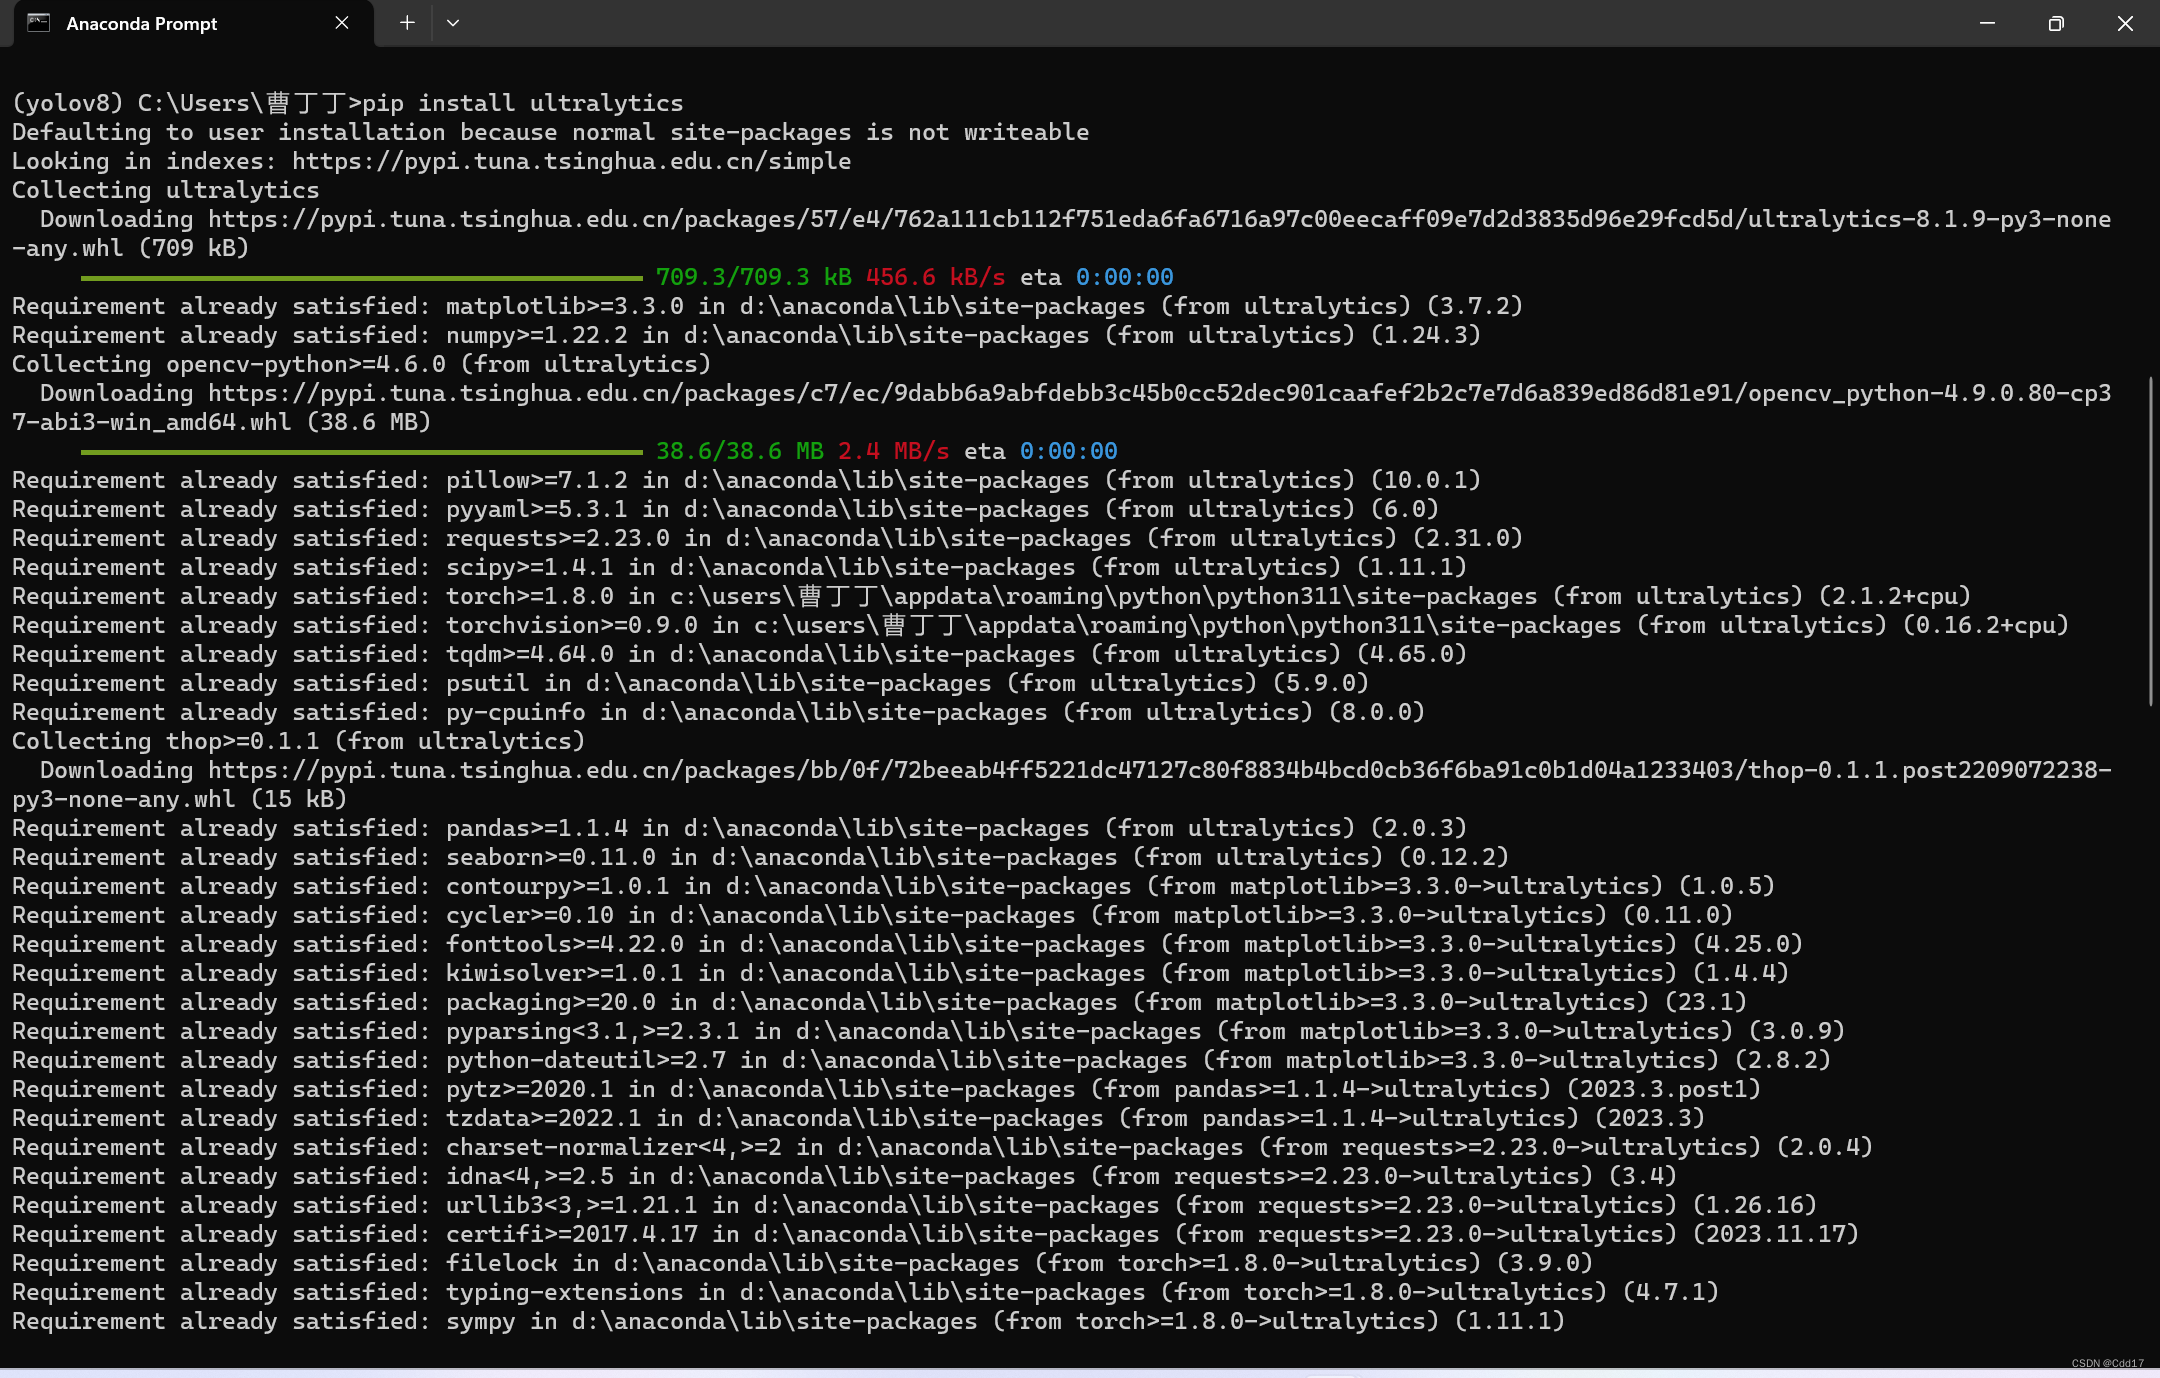
Task: Minimize the terminal window
Action: tap(1987, 23)
